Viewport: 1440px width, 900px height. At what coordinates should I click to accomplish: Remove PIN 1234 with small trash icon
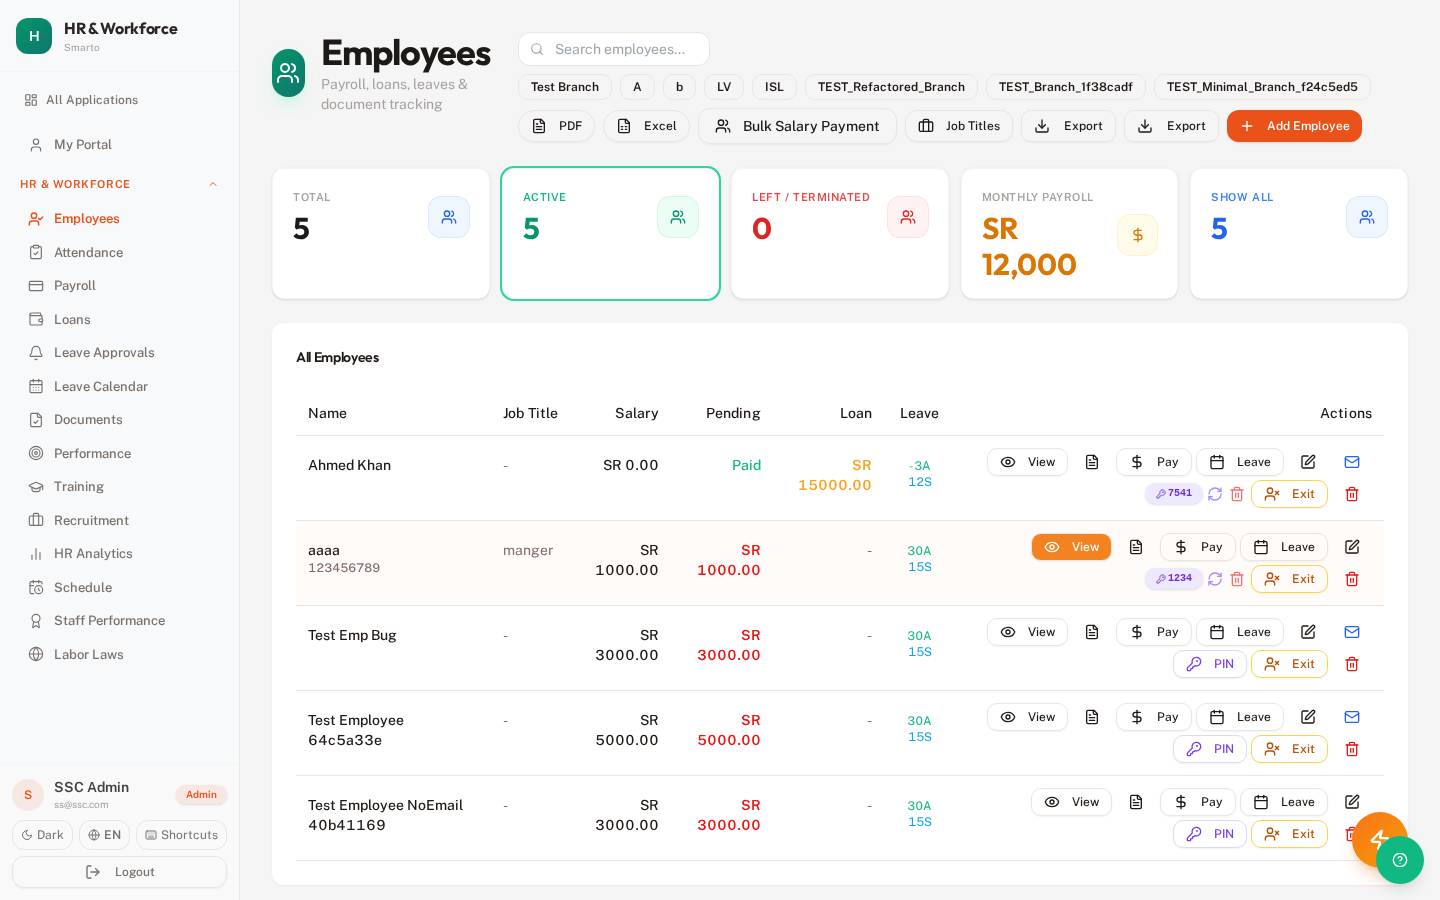click(x=1237, y=579)
